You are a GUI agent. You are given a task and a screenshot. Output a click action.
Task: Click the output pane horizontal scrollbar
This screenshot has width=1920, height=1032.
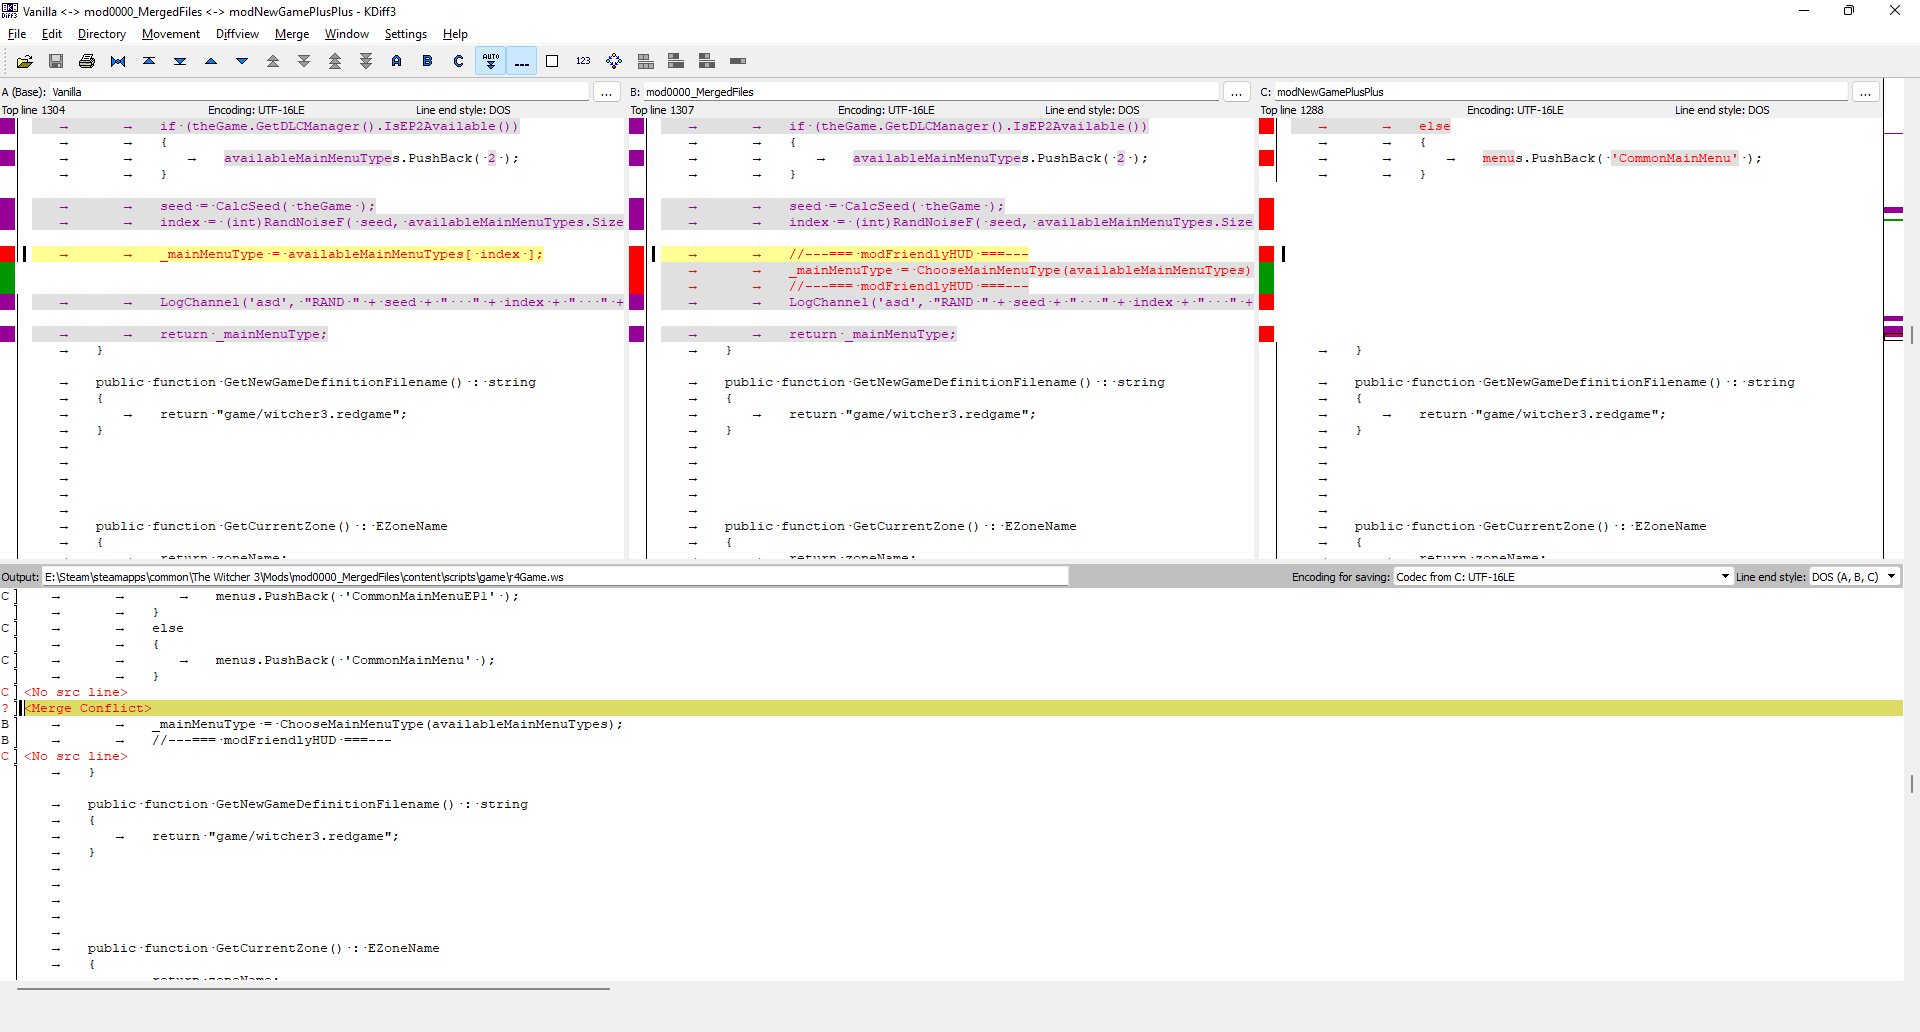[x=313, y=989]
